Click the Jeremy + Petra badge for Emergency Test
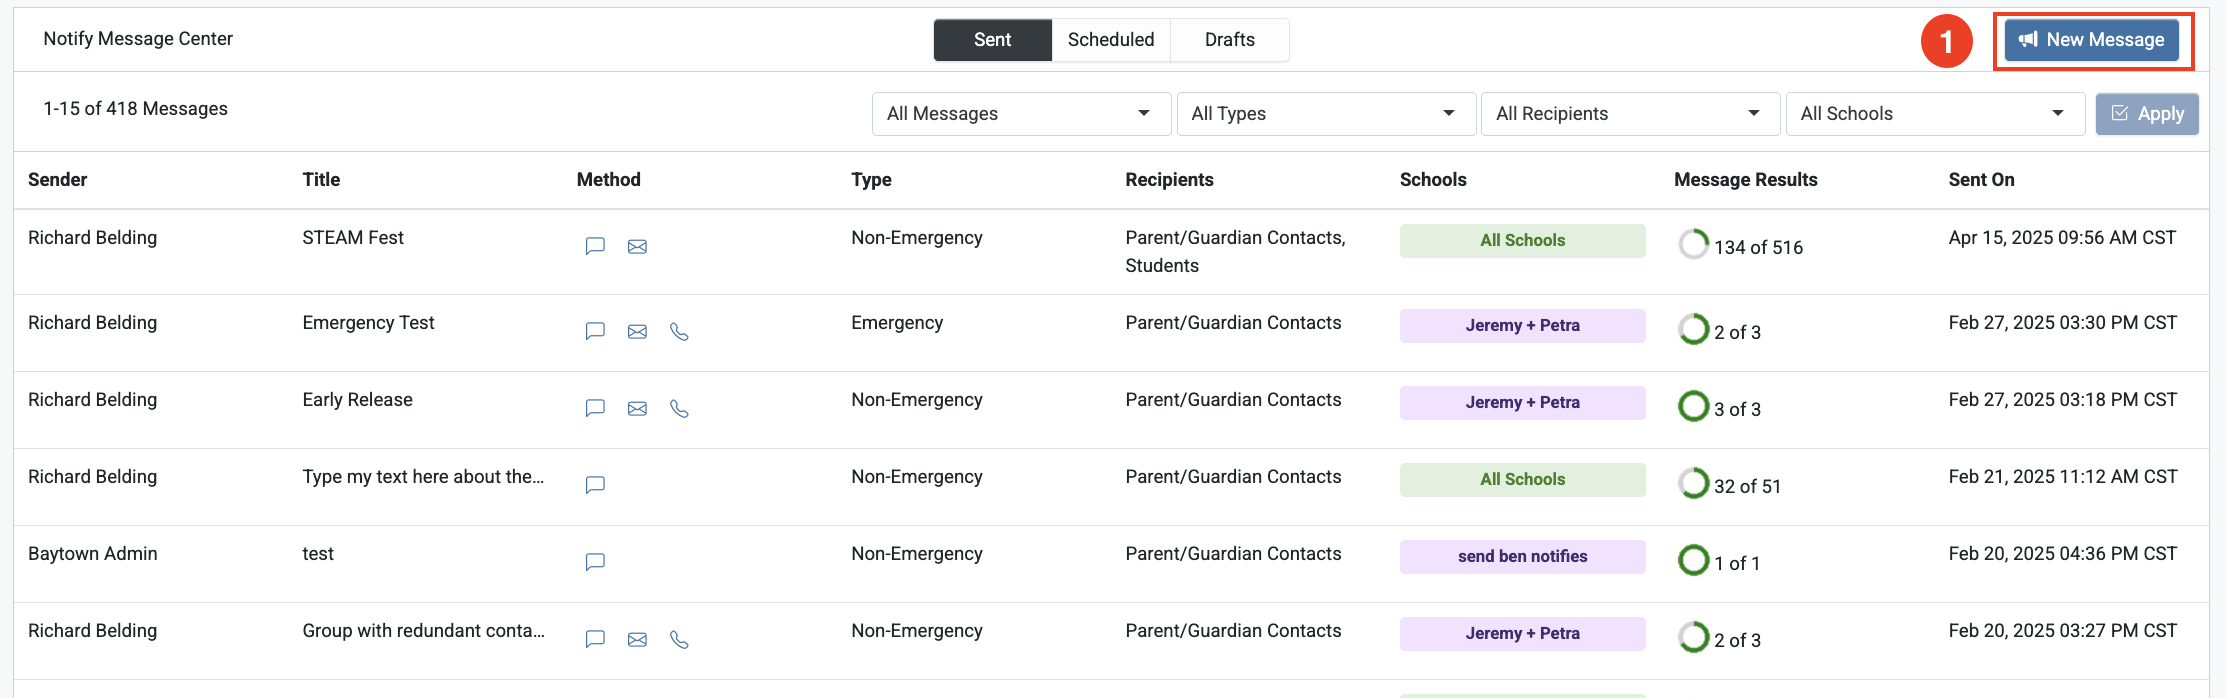This screenshot has width=2226, height=698. [x=1522, y=326]
